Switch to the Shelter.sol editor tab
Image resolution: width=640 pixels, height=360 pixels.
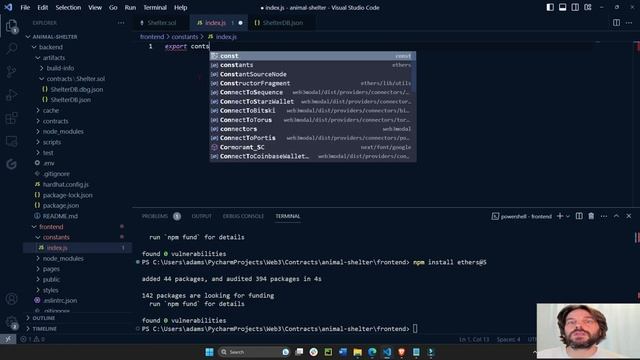161,23
